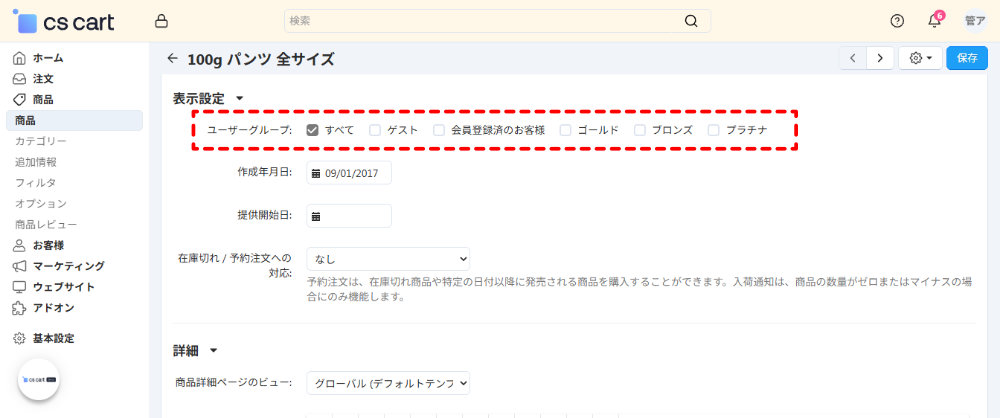
Task: Open マーケティング in the sidebar menu
Action: tap(68, 266)
